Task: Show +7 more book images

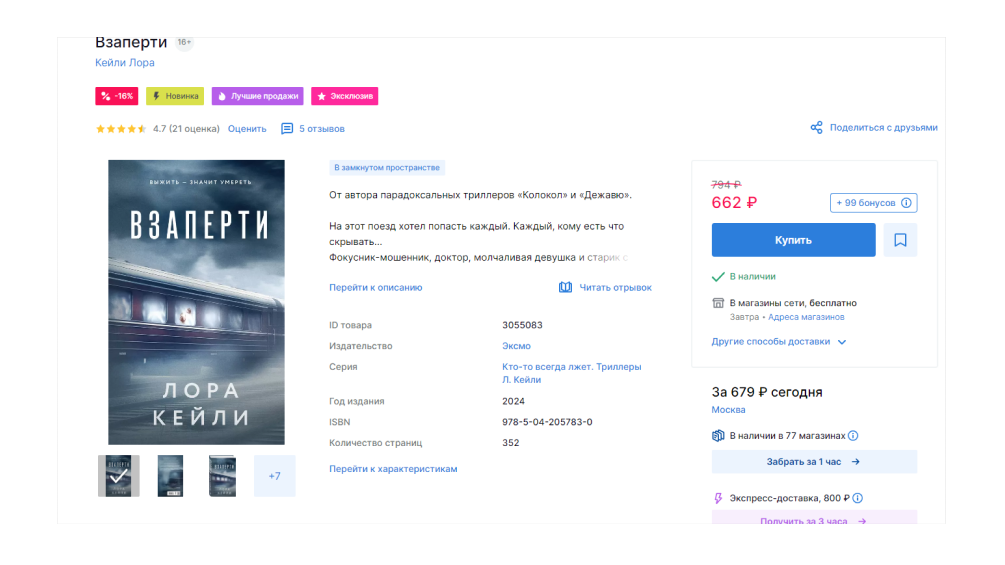Action: click(x=274, y=476)
